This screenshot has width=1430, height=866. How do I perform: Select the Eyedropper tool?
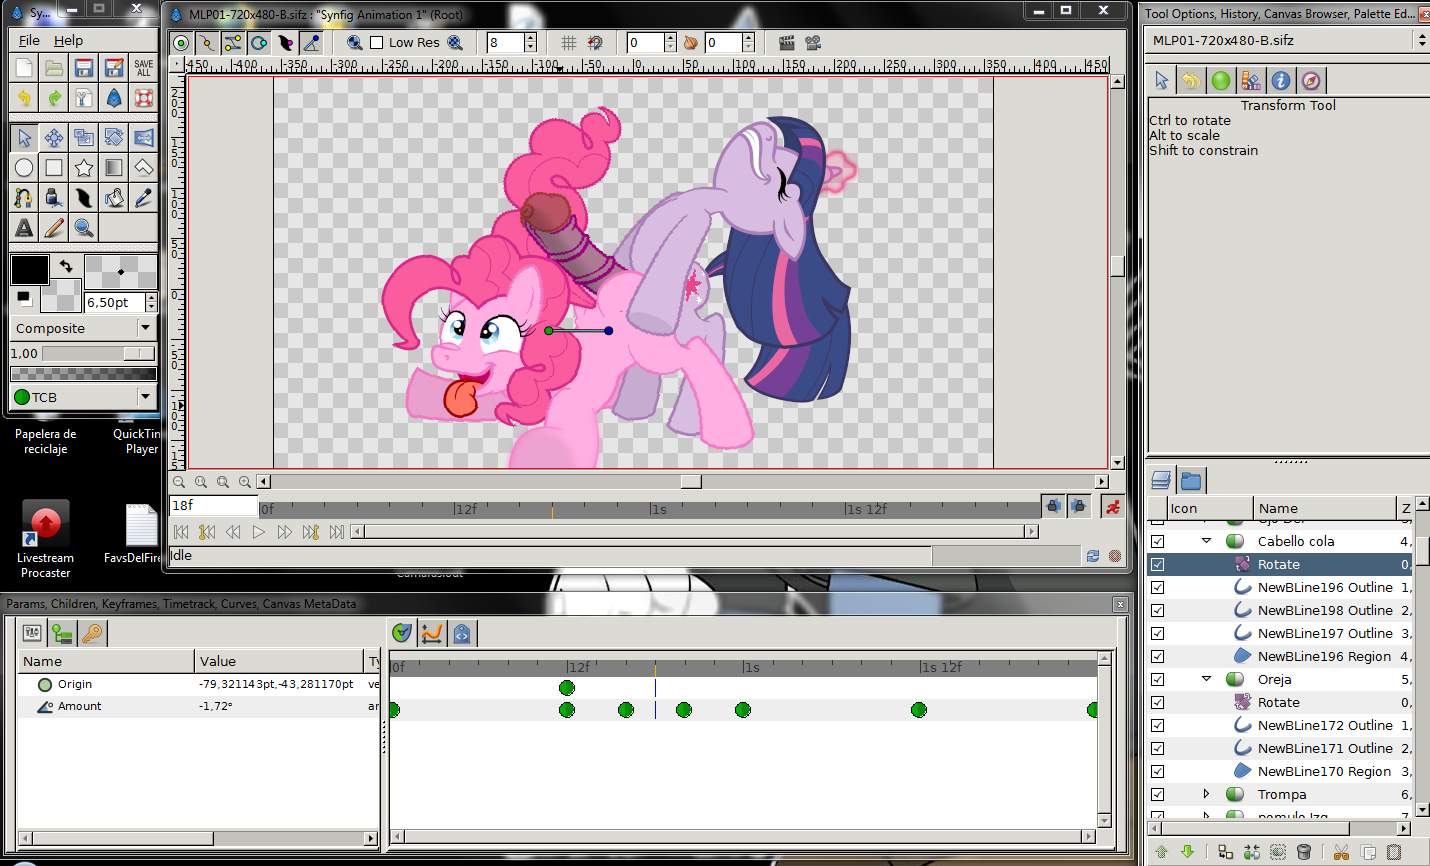click(x=144, y=198)
